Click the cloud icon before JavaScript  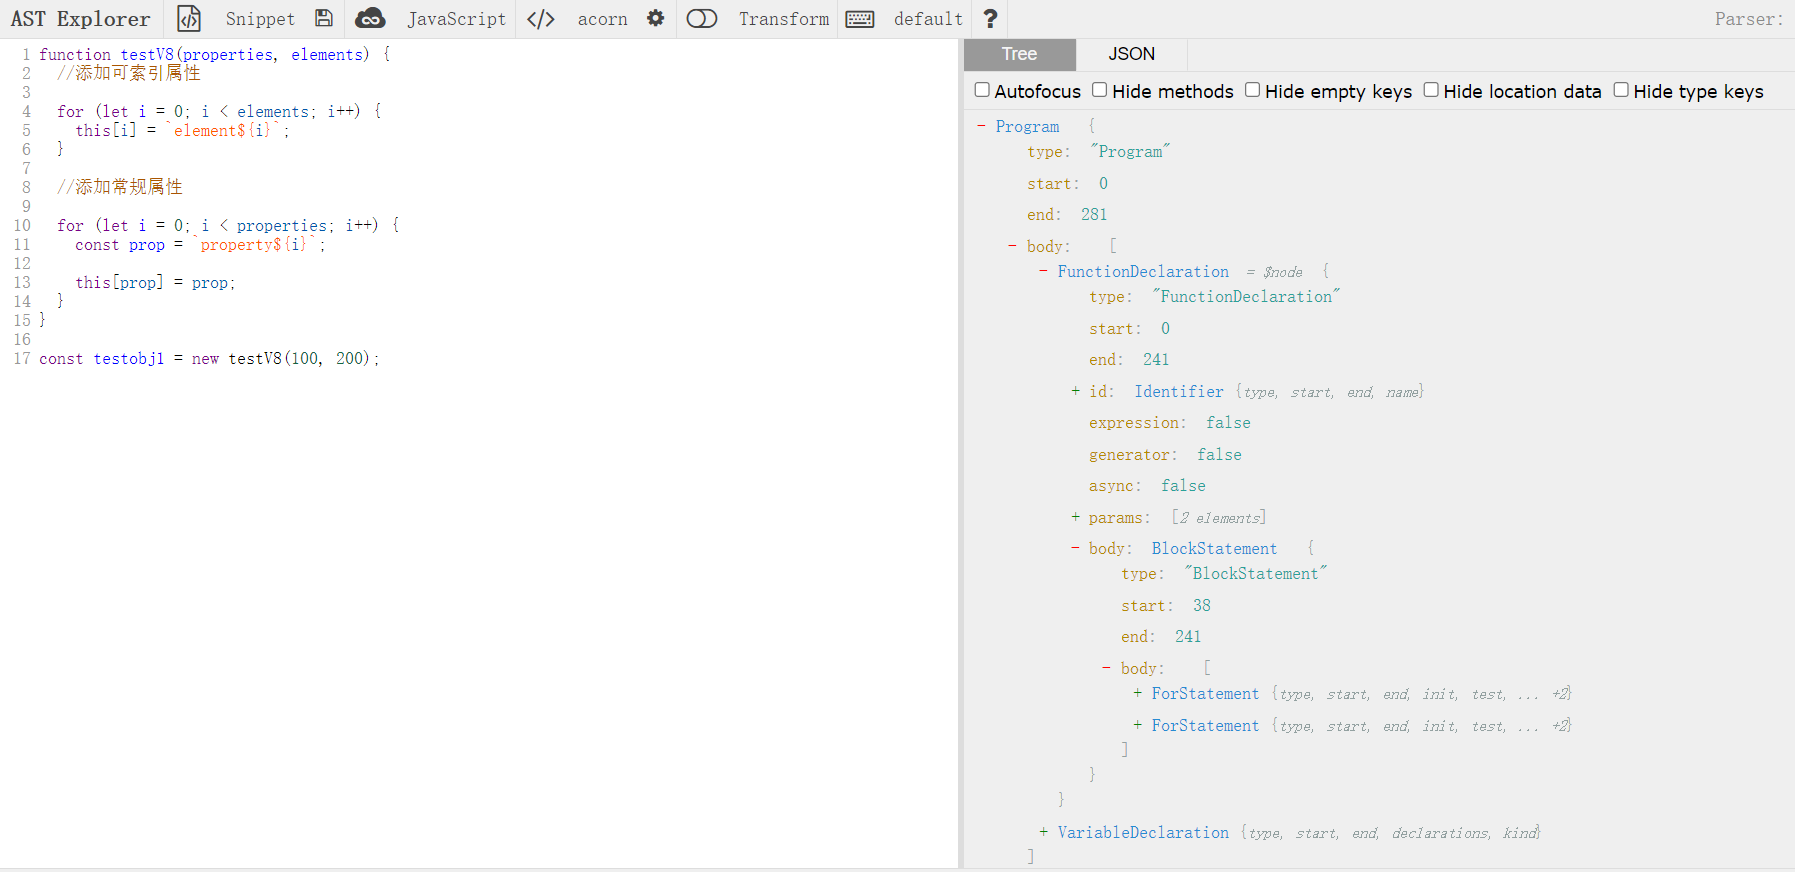tap(370, 19)
